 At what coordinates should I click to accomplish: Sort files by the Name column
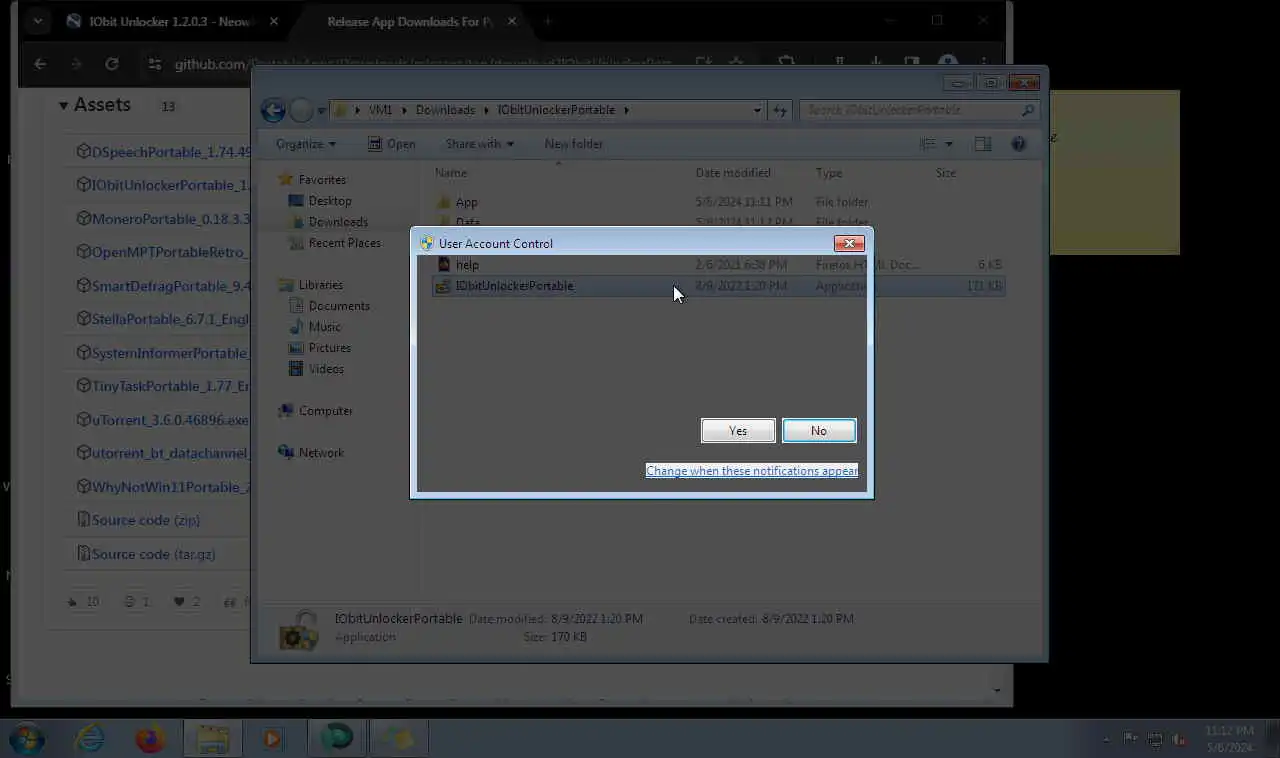[x=451, y=173]
